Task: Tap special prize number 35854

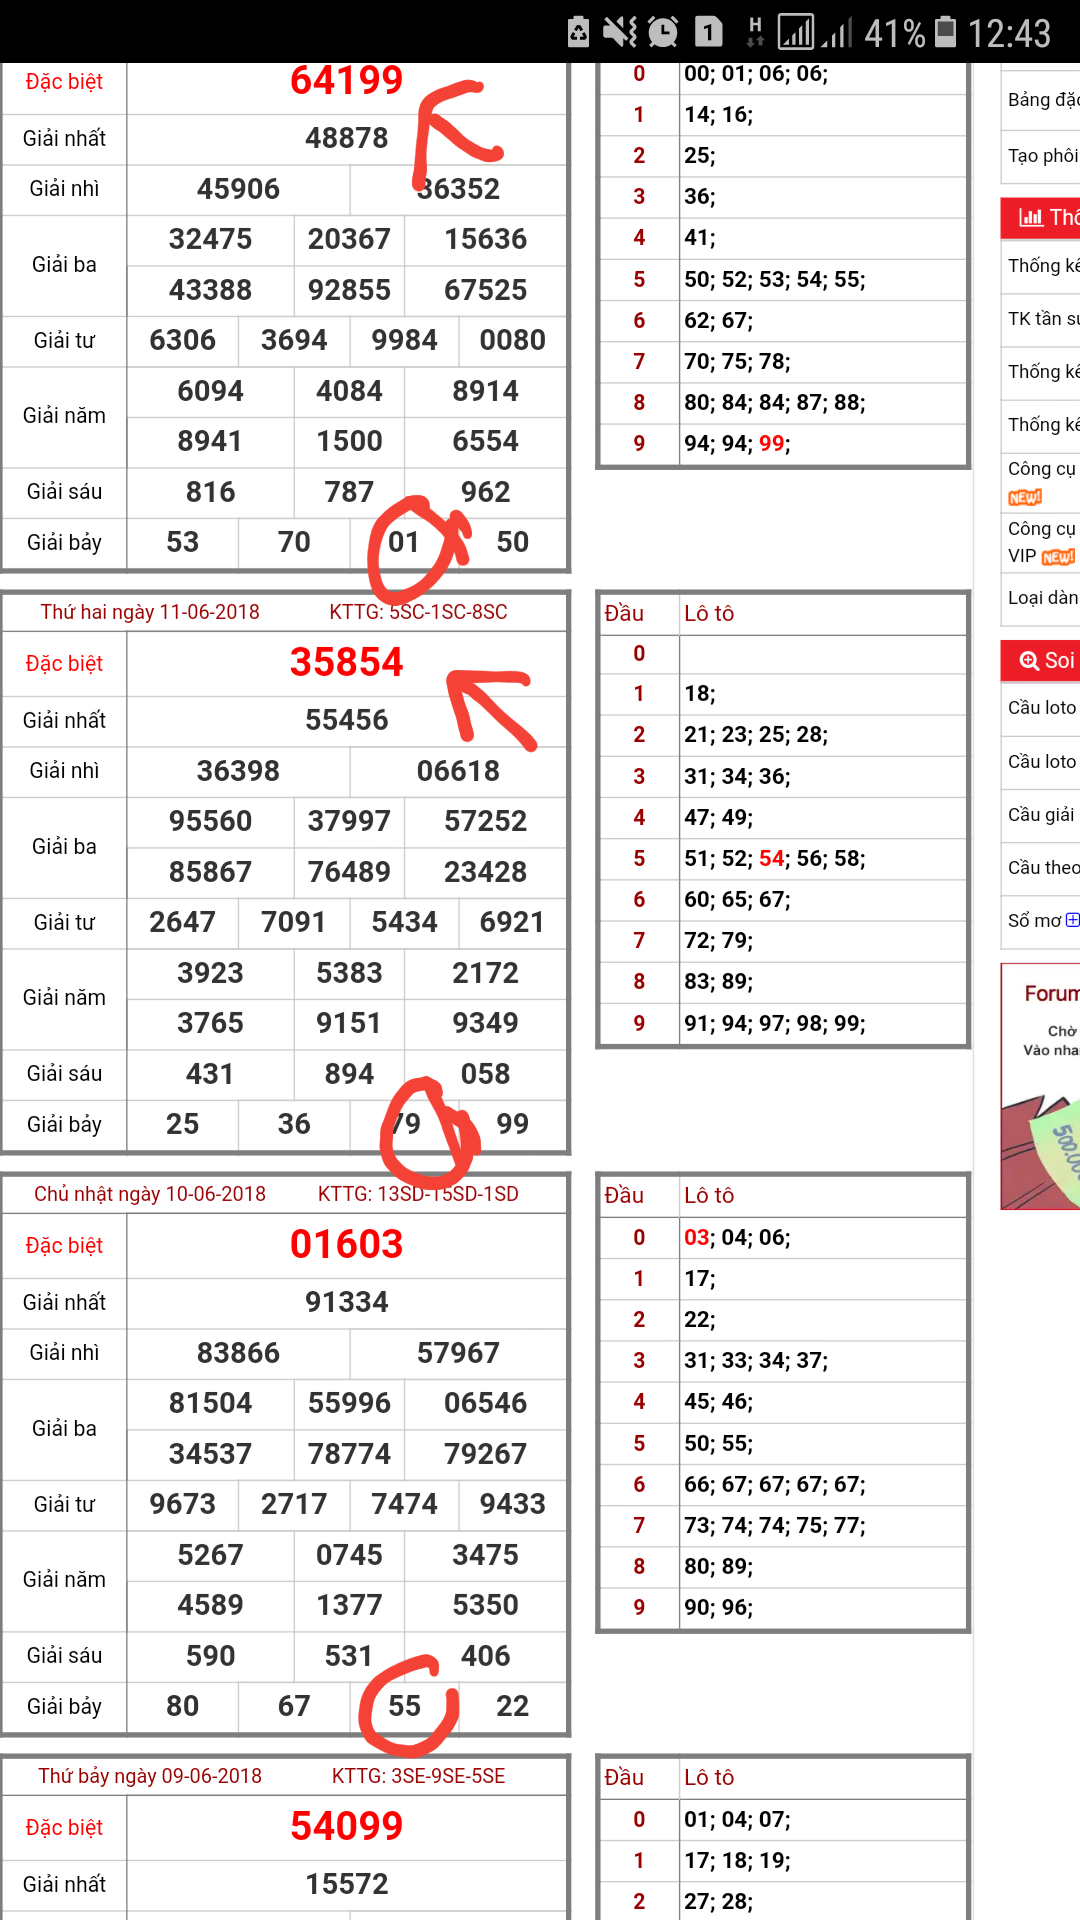Action: pyautogui.click(x=346, y=662)
